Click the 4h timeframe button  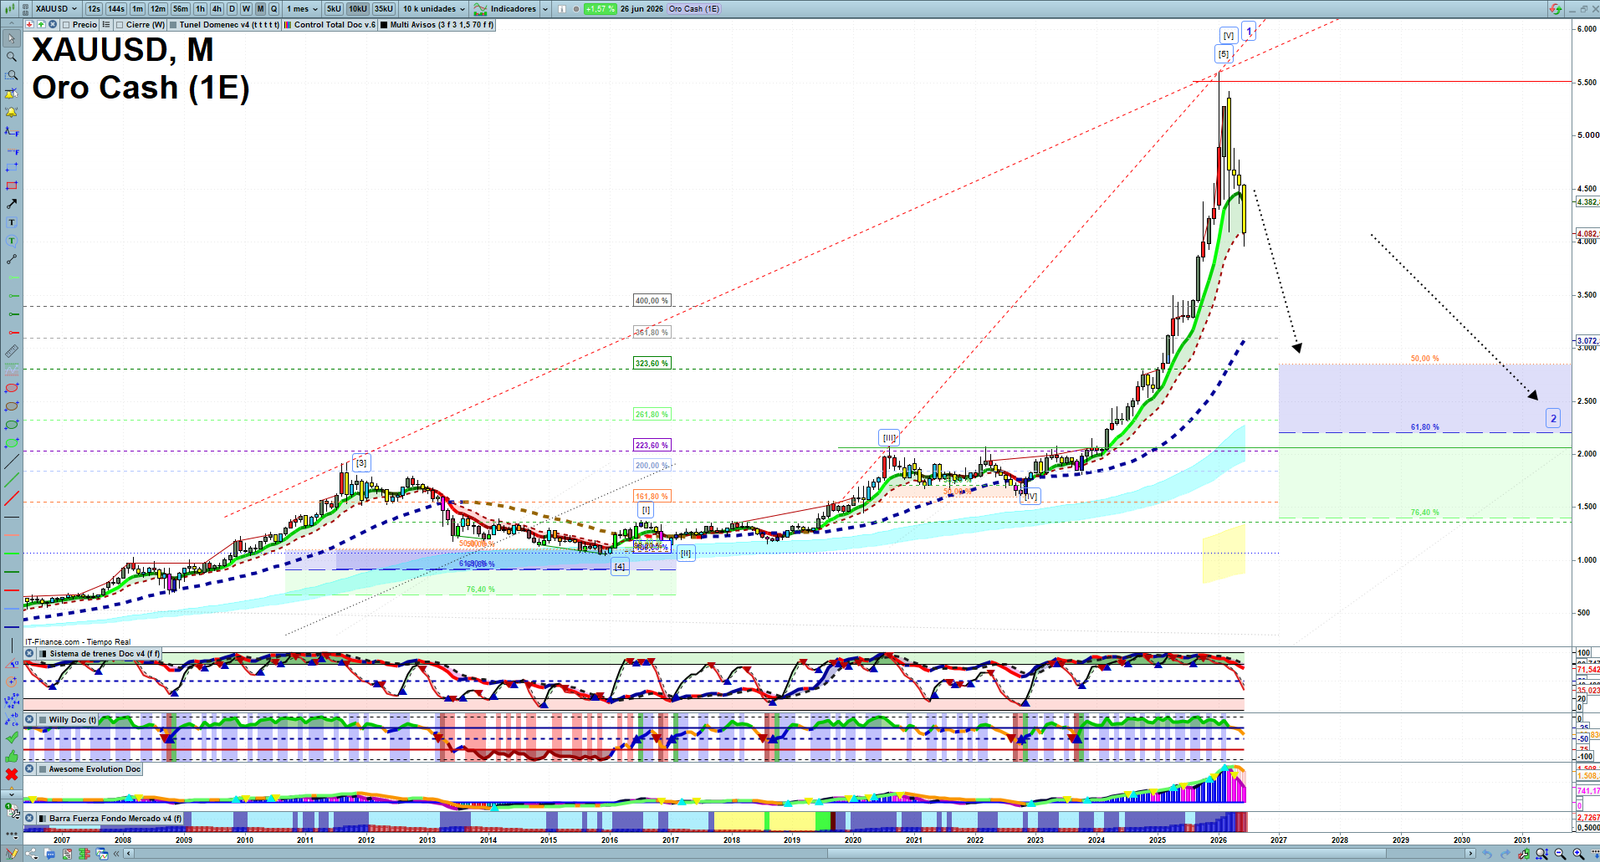(x=216, y=9)
